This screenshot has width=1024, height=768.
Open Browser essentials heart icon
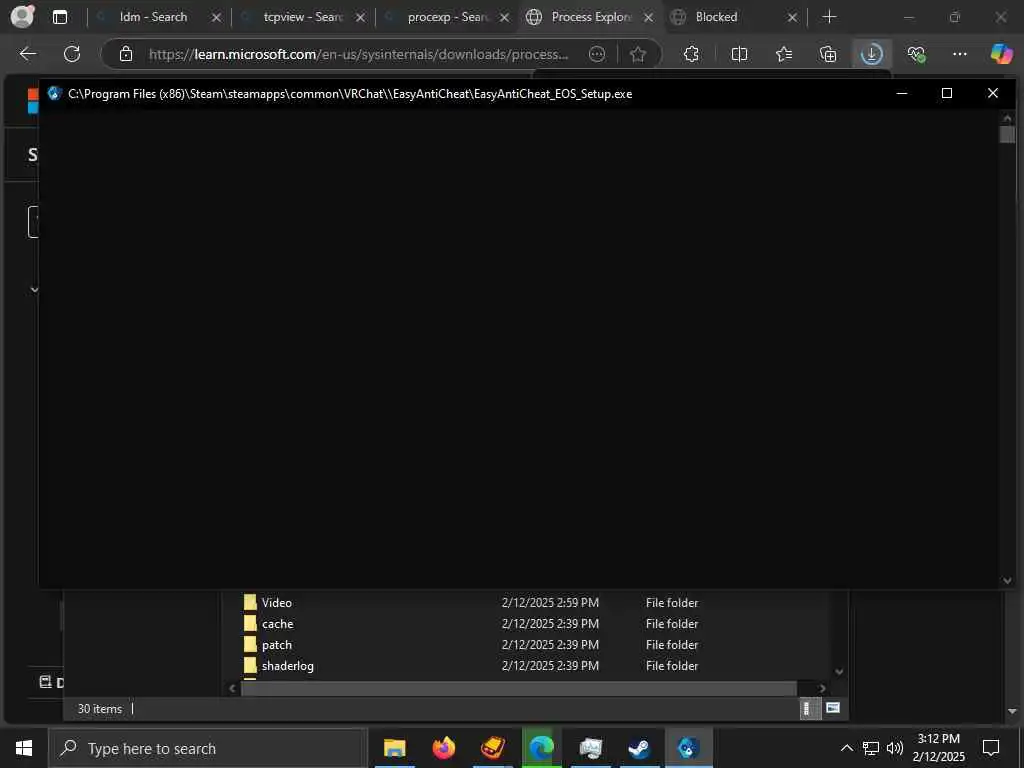click(916, 54)
